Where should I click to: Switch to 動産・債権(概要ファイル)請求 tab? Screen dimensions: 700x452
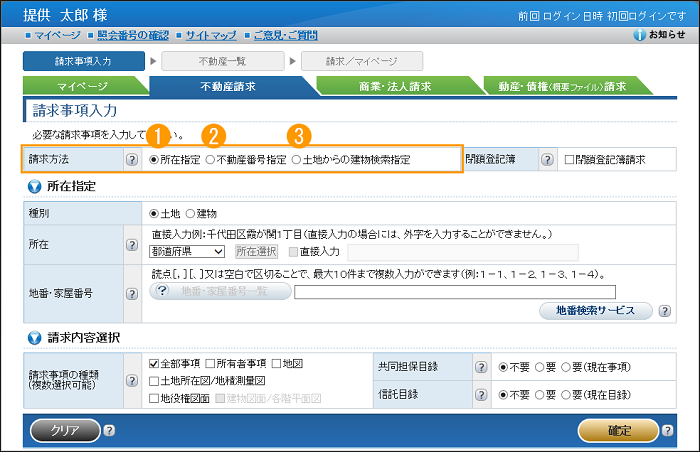coord(563,86)
